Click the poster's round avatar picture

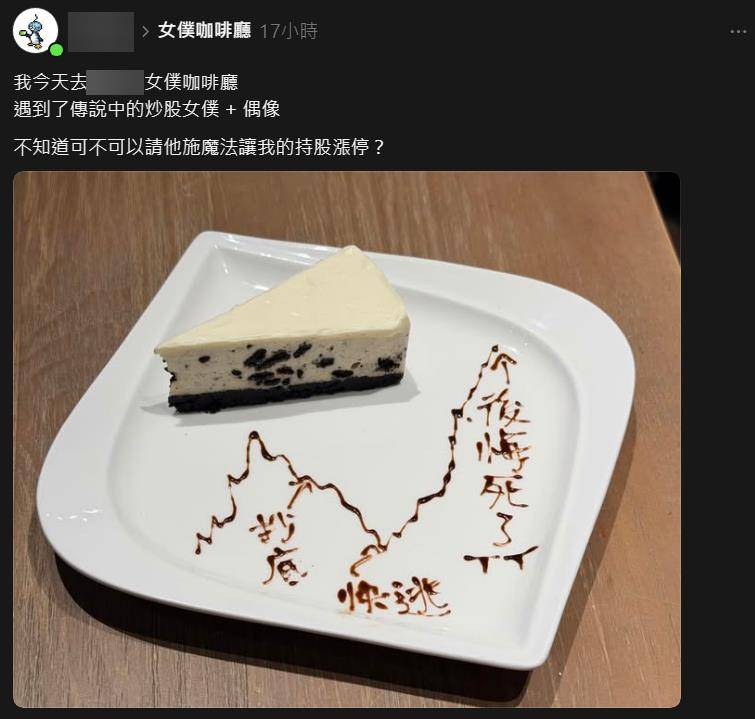click(x=36, y=31)
